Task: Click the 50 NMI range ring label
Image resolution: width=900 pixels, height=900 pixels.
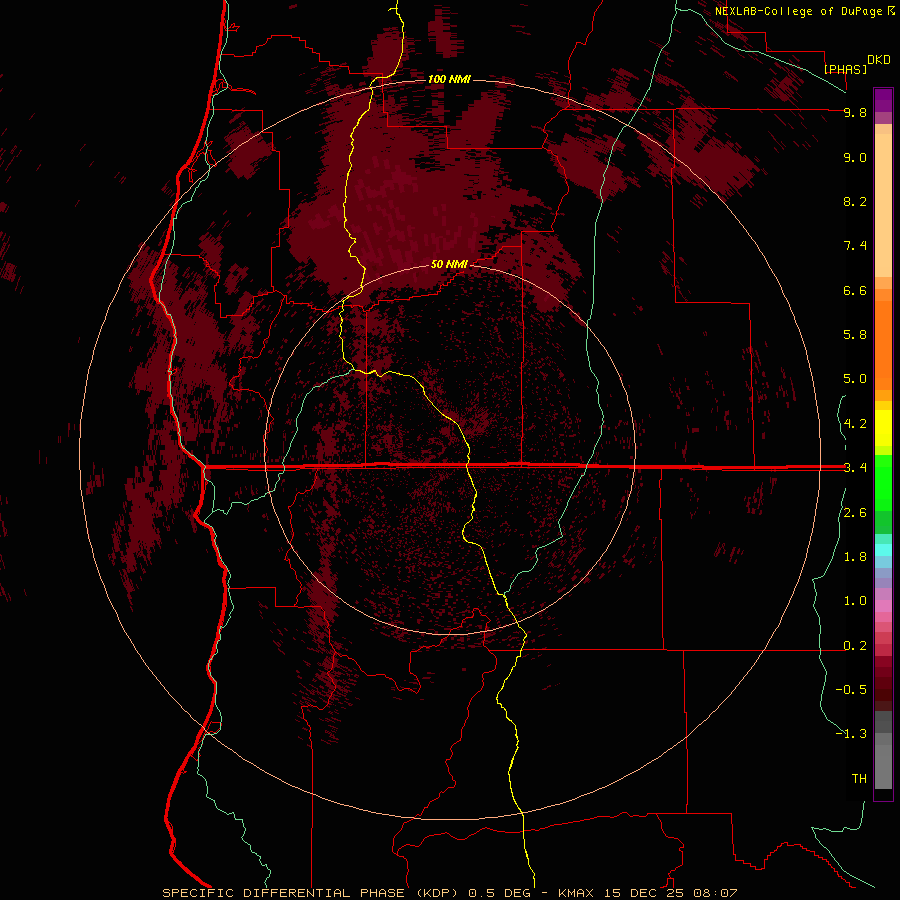Action: (449, 264)
